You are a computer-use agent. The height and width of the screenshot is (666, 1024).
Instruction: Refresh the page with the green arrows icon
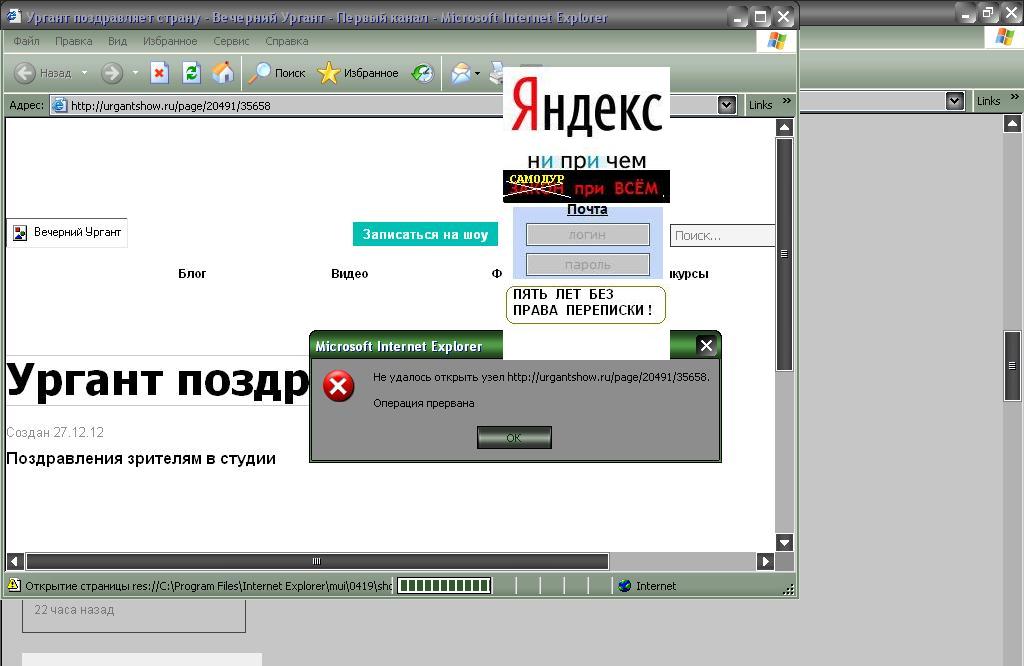coord(191,73)
